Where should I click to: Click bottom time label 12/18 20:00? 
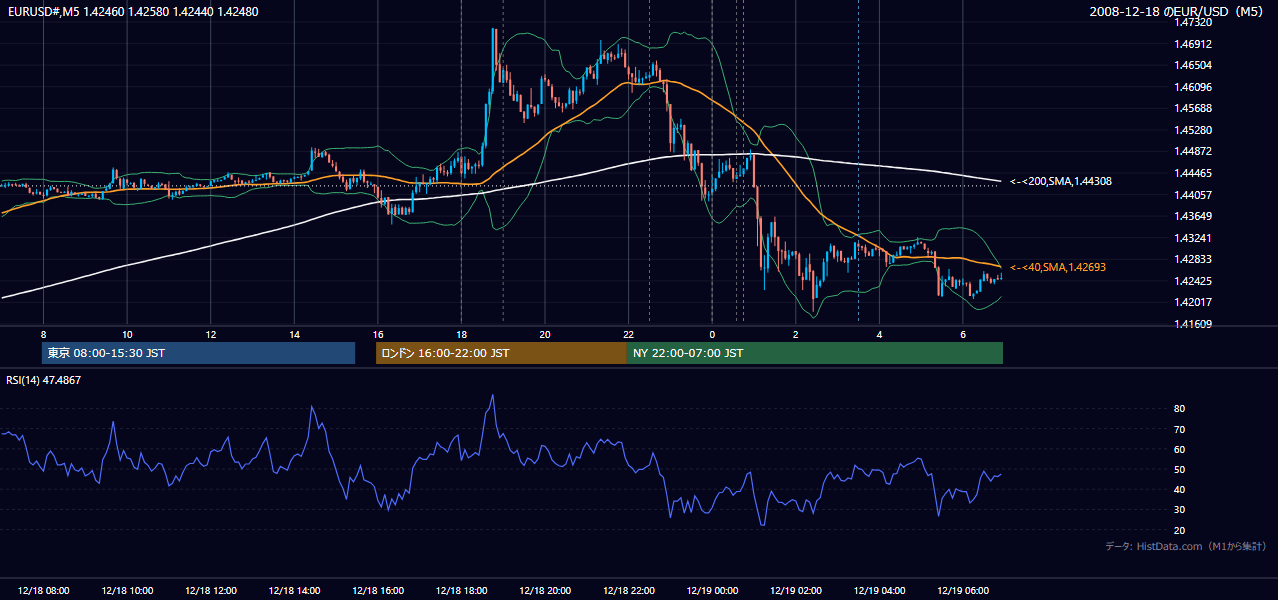coord(544,591)
